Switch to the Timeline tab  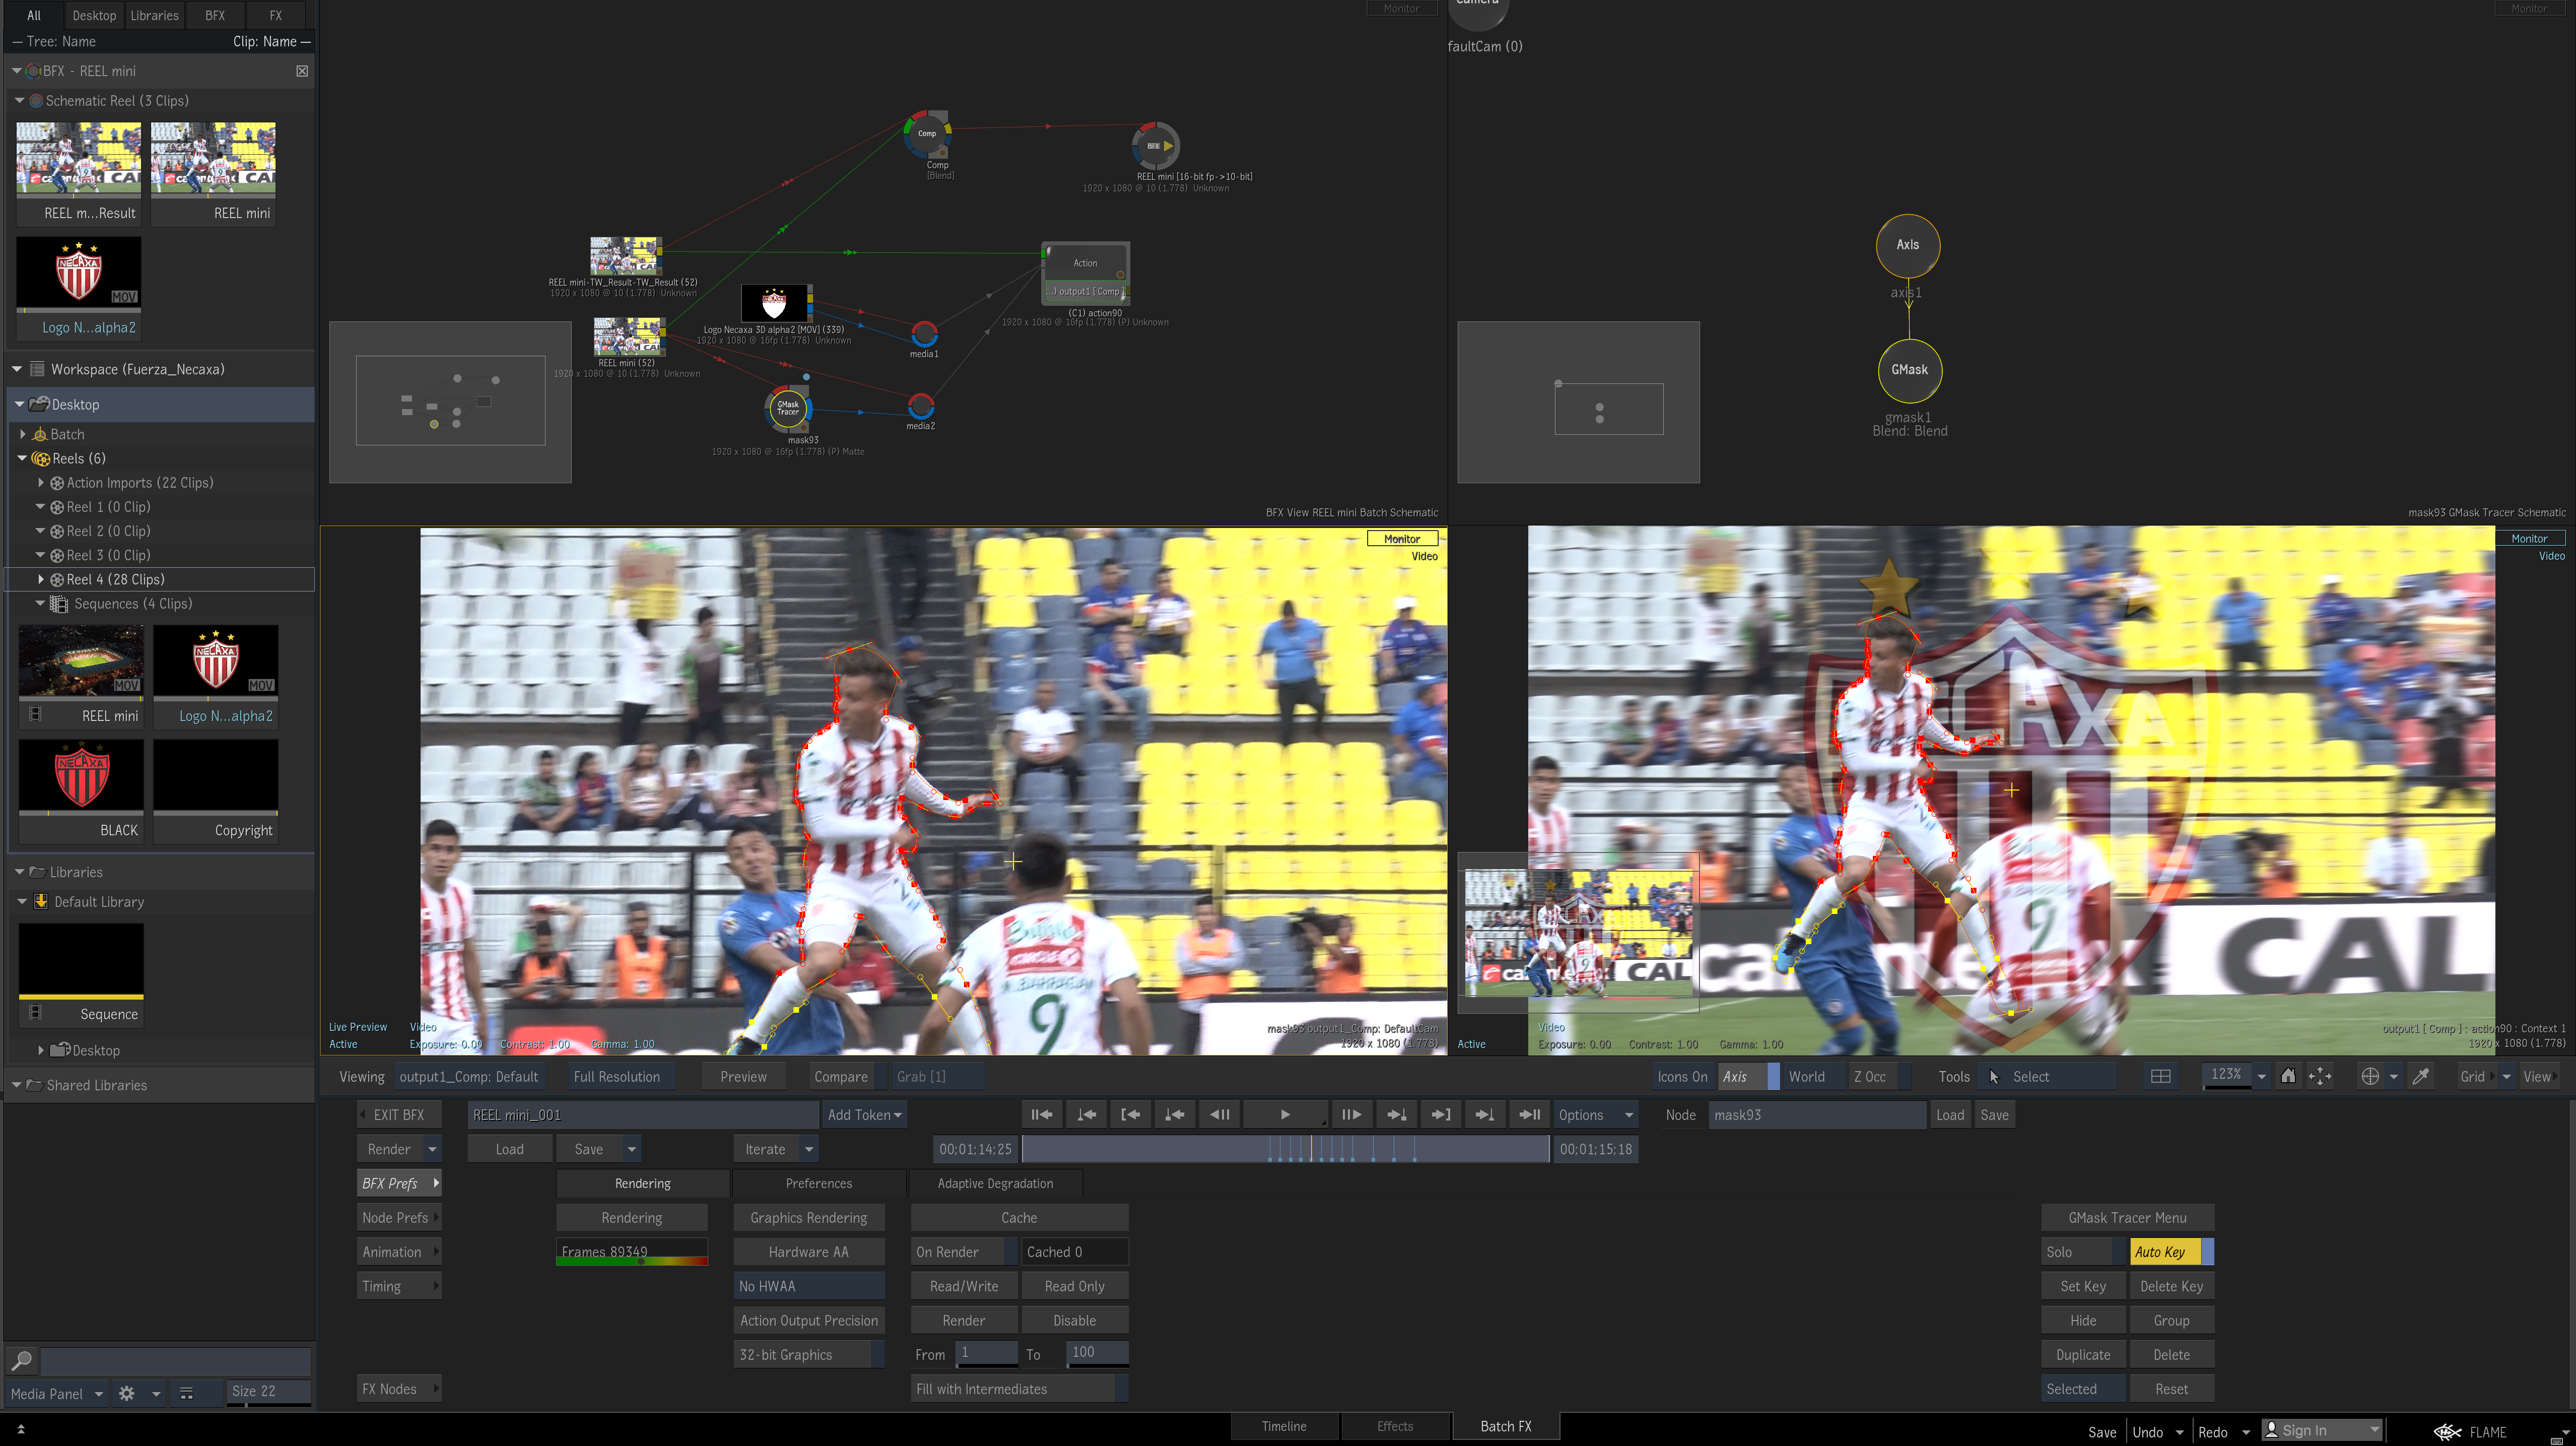coord(1283,1426)
